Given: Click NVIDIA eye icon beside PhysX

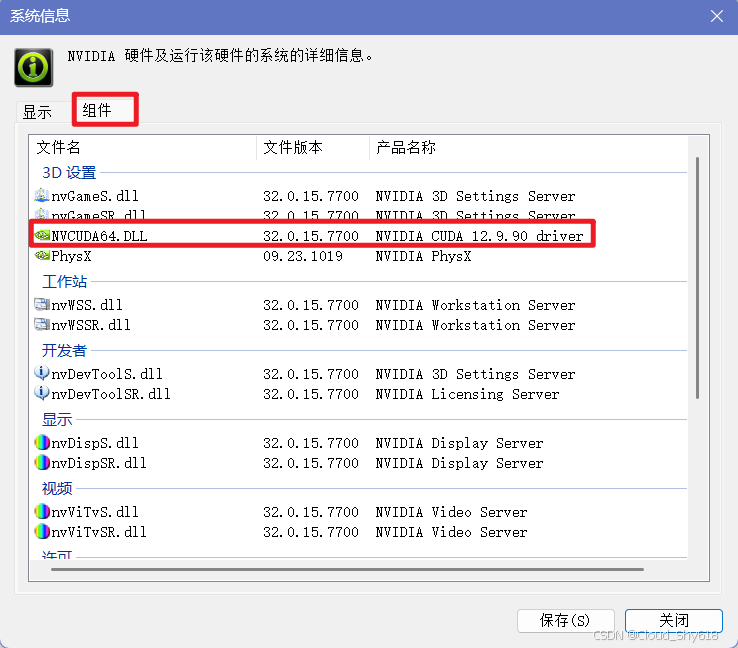Looking at the screenshot, I should pyautogui.click(x=42, y=256).
